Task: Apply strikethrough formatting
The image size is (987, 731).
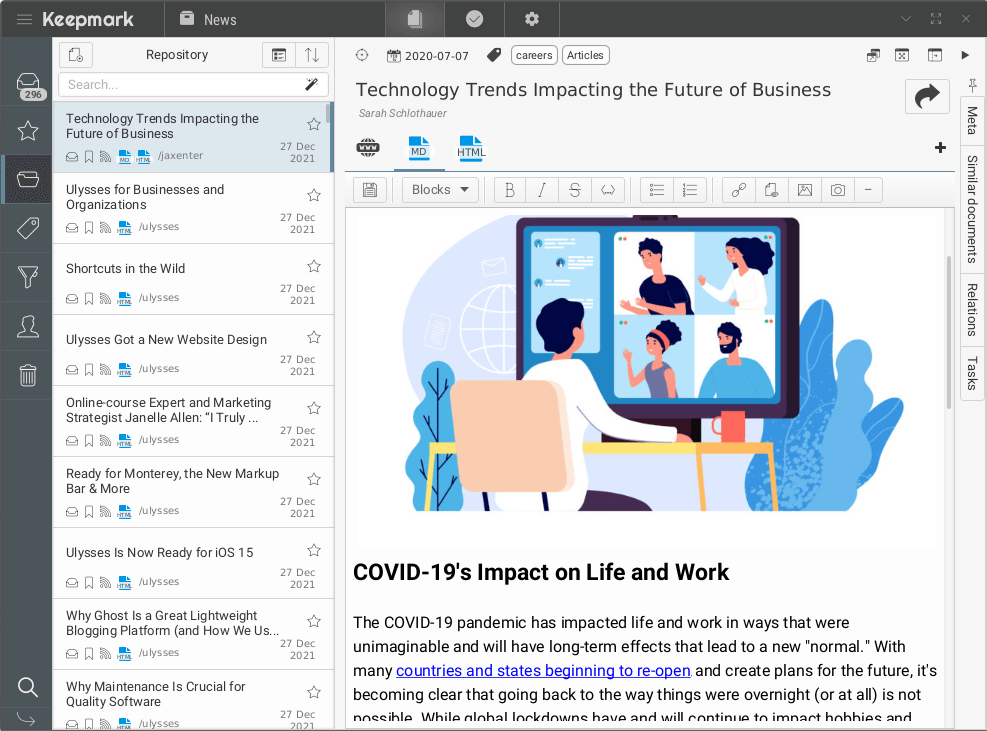Action: click(x=575, y=190)
